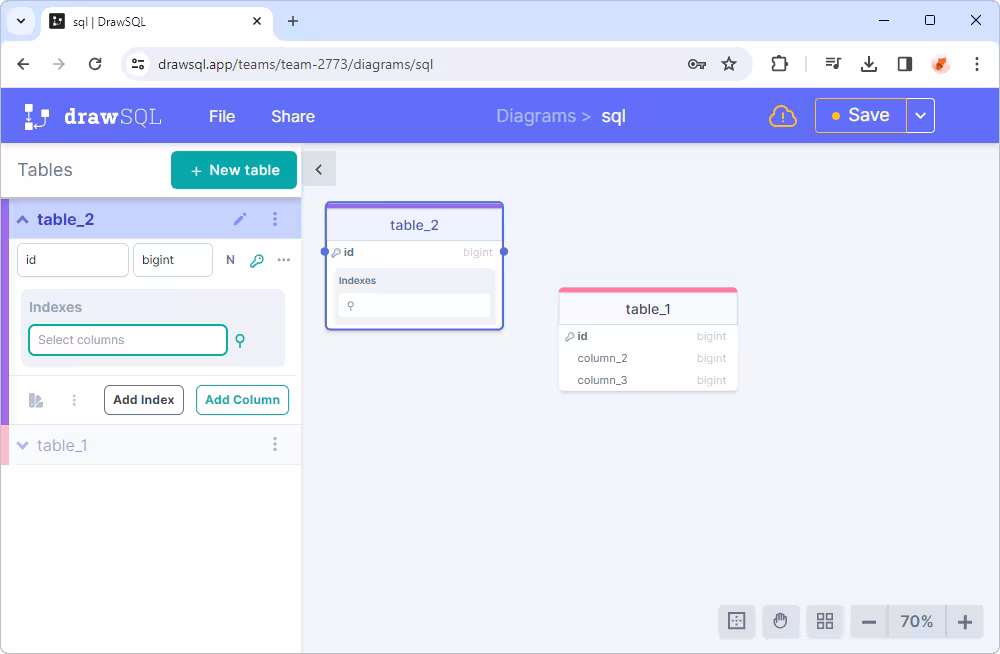Click the 70% zoom level display
The width and height of the screenshot is (1000, 654).
(x=916, y=621)
